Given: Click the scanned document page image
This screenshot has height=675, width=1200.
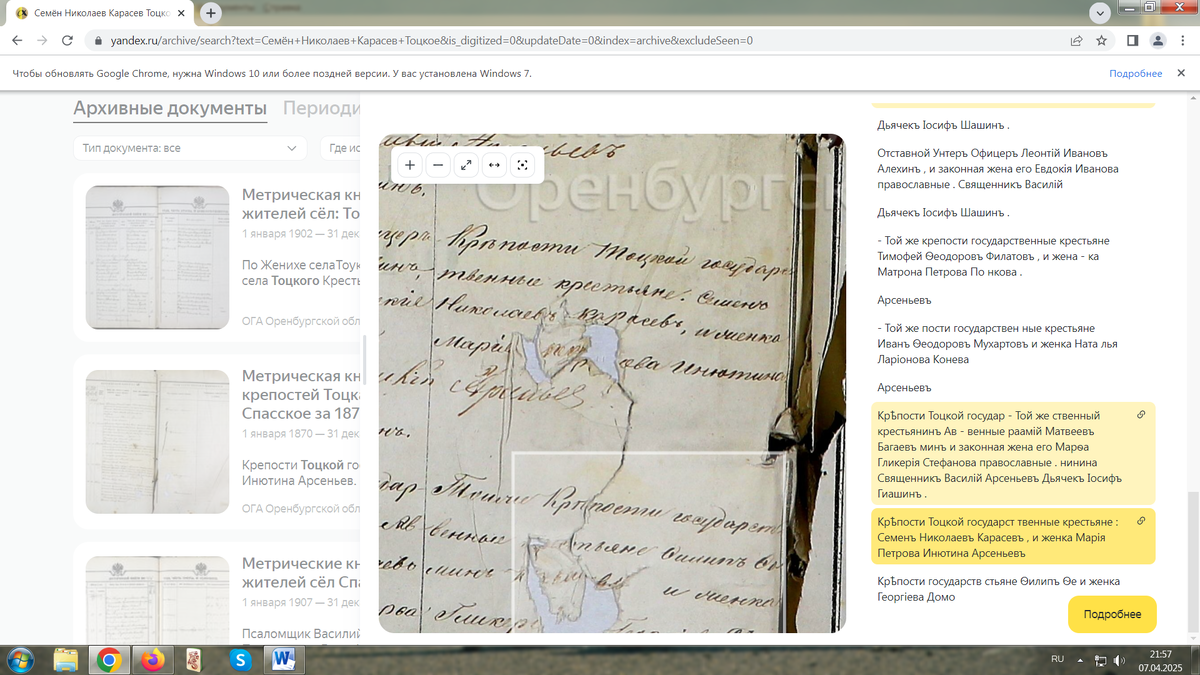Looking at the screenshot, I should (x=612, y=383).
